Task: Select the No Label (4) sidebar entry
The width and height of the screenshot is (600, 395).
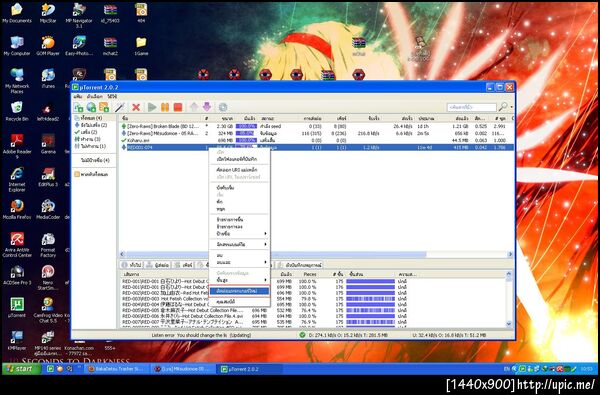Action: (95, 160)
